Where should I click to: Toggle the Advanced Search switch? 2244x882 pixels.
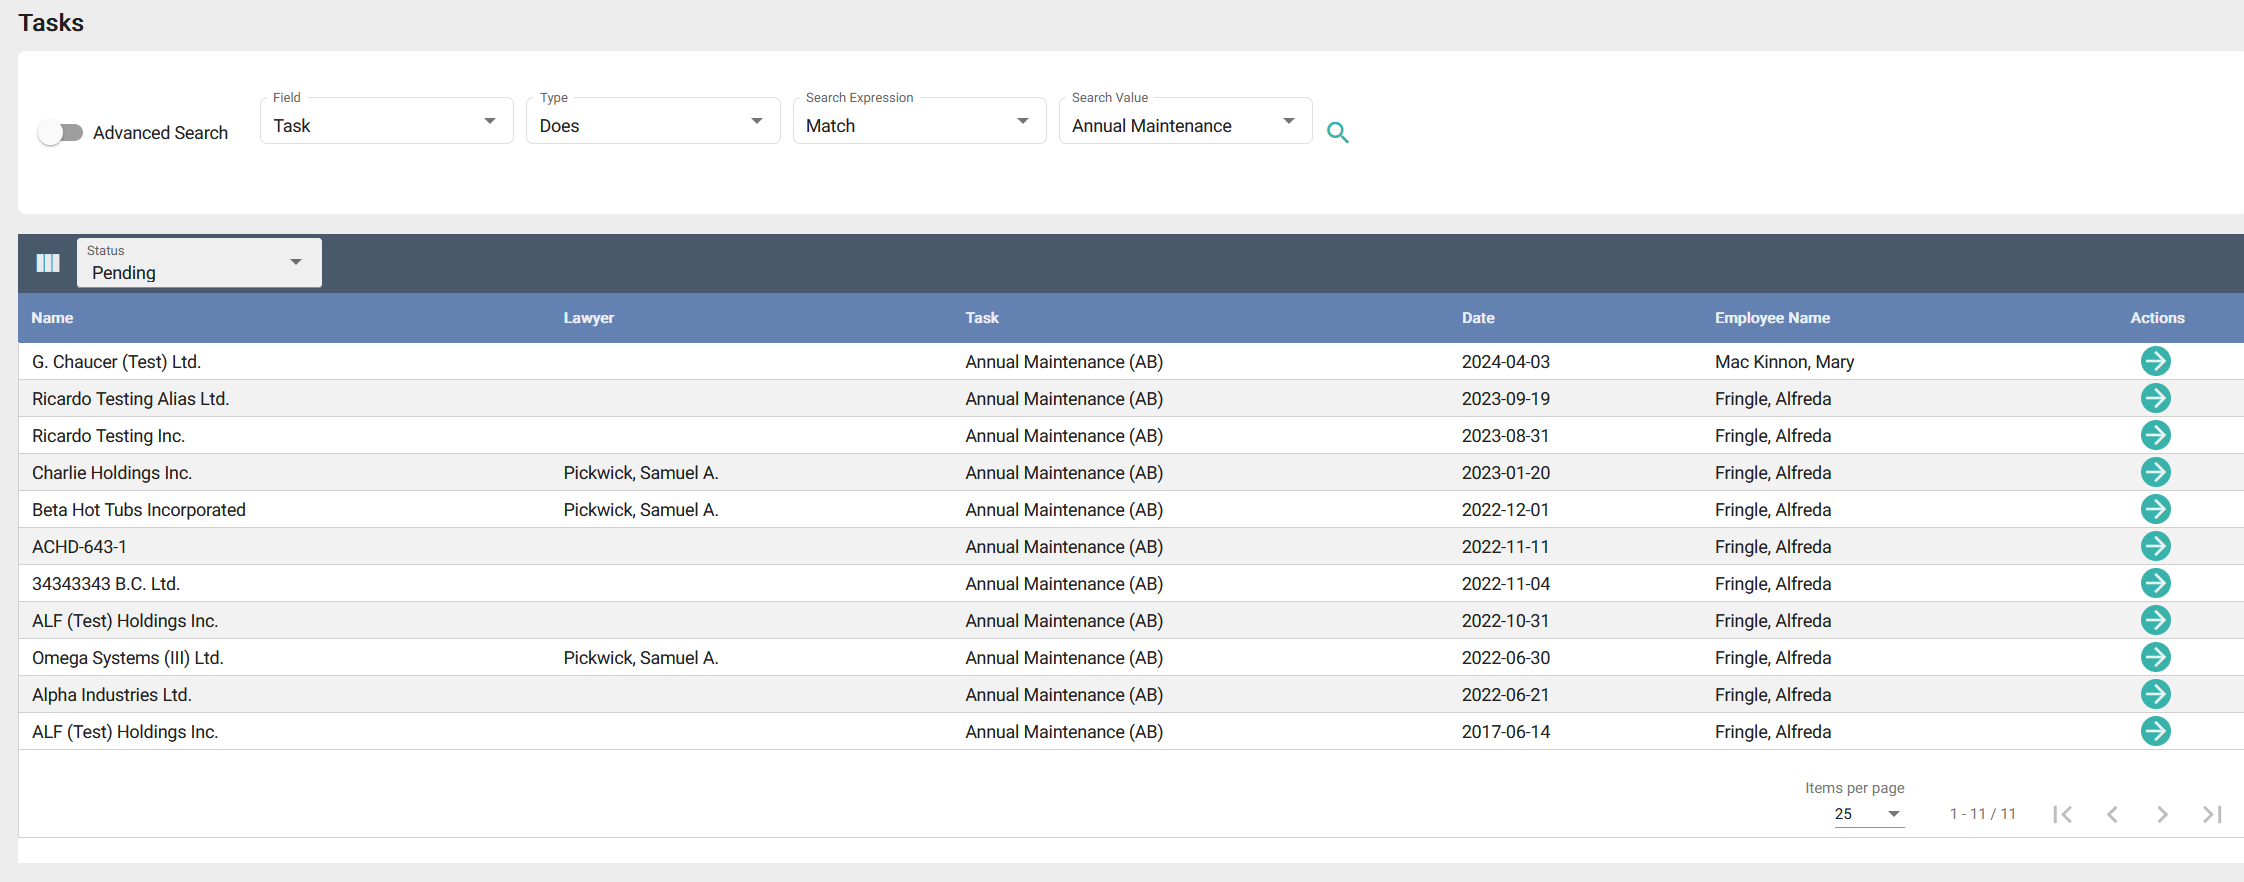tap(61, 132)
